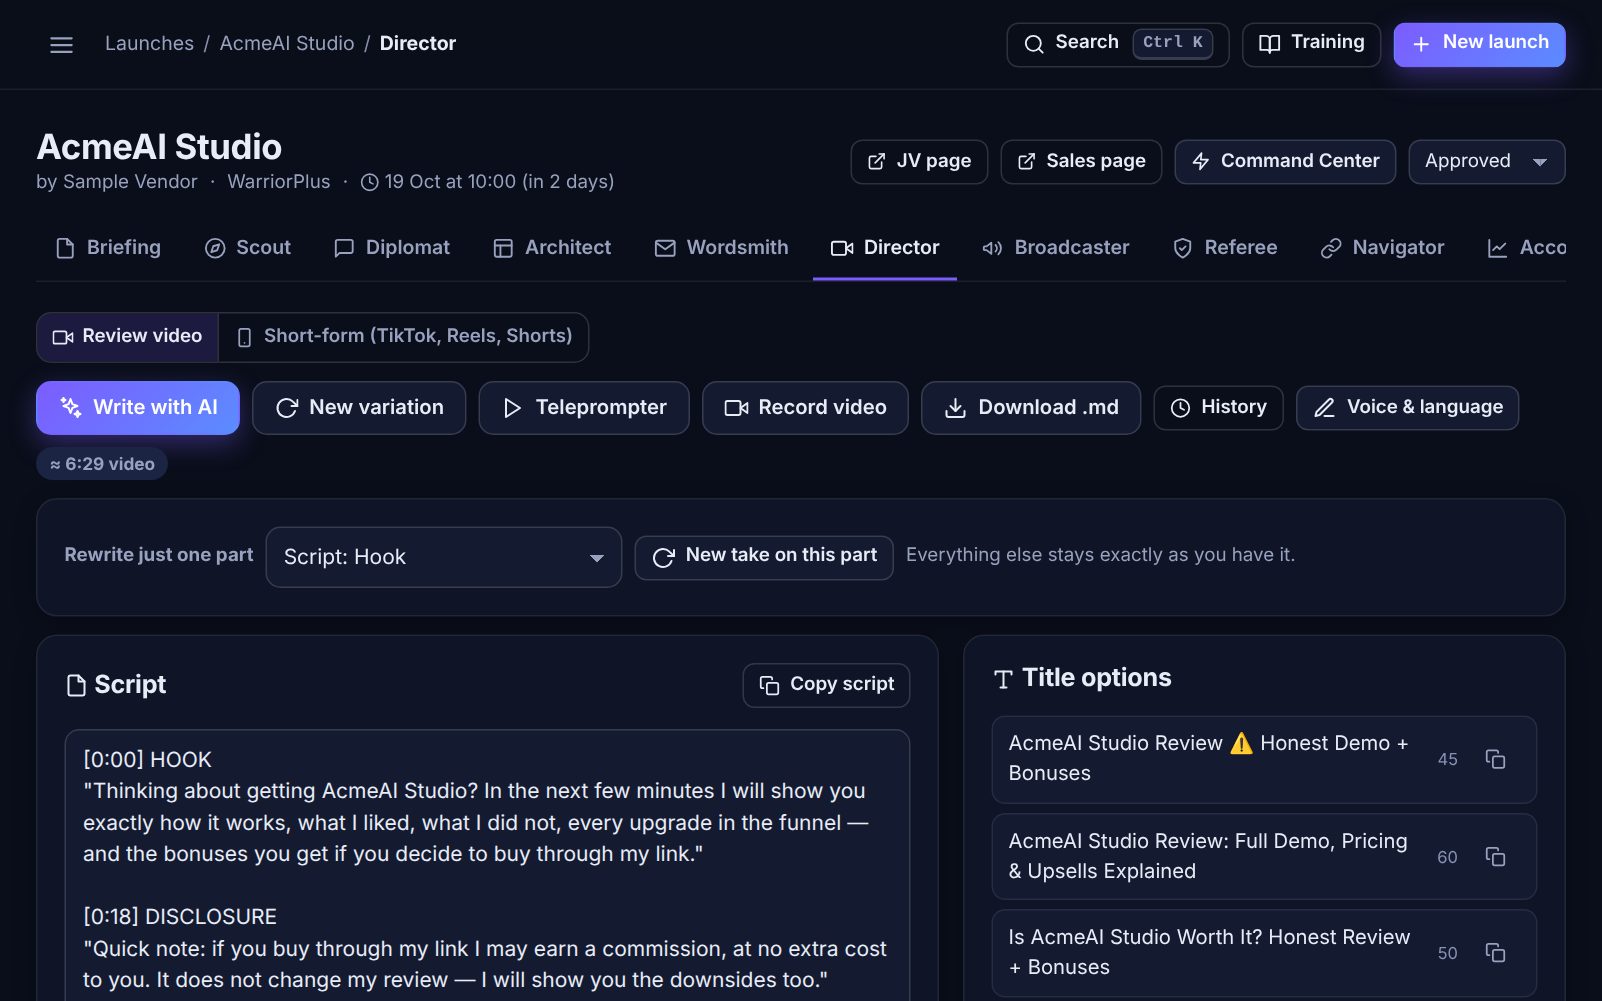Launch the Teleprompter

point(584,408)
